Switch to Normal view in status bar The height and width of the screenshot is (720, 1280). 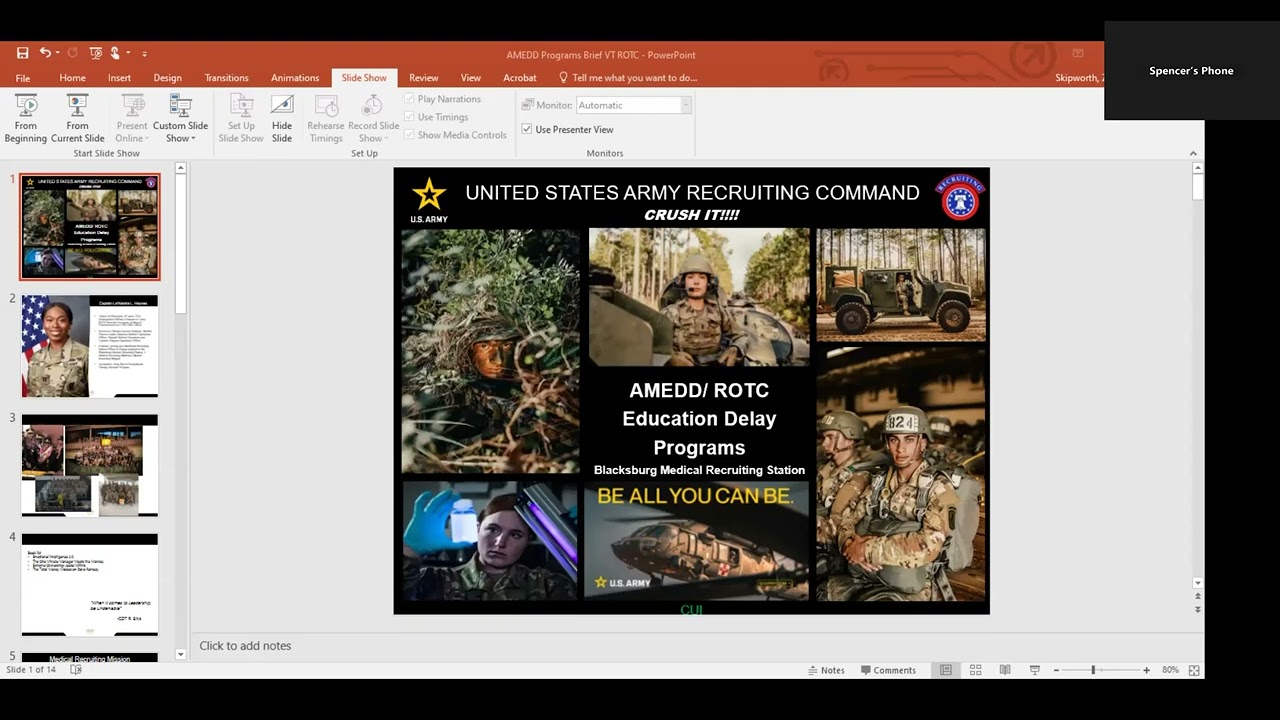[x=945, y=670]
